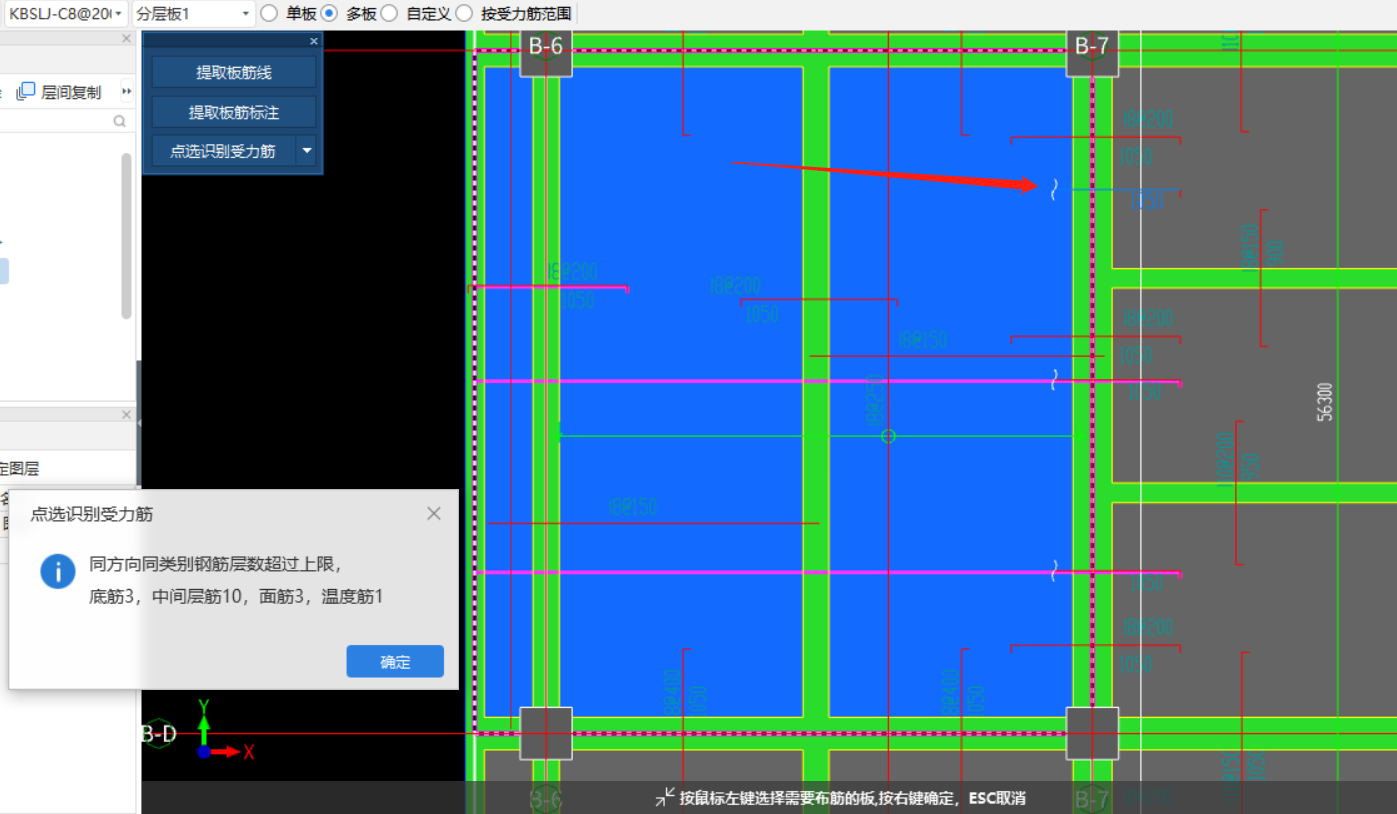Click the green circle rebar marker on slab

point(888,436)
